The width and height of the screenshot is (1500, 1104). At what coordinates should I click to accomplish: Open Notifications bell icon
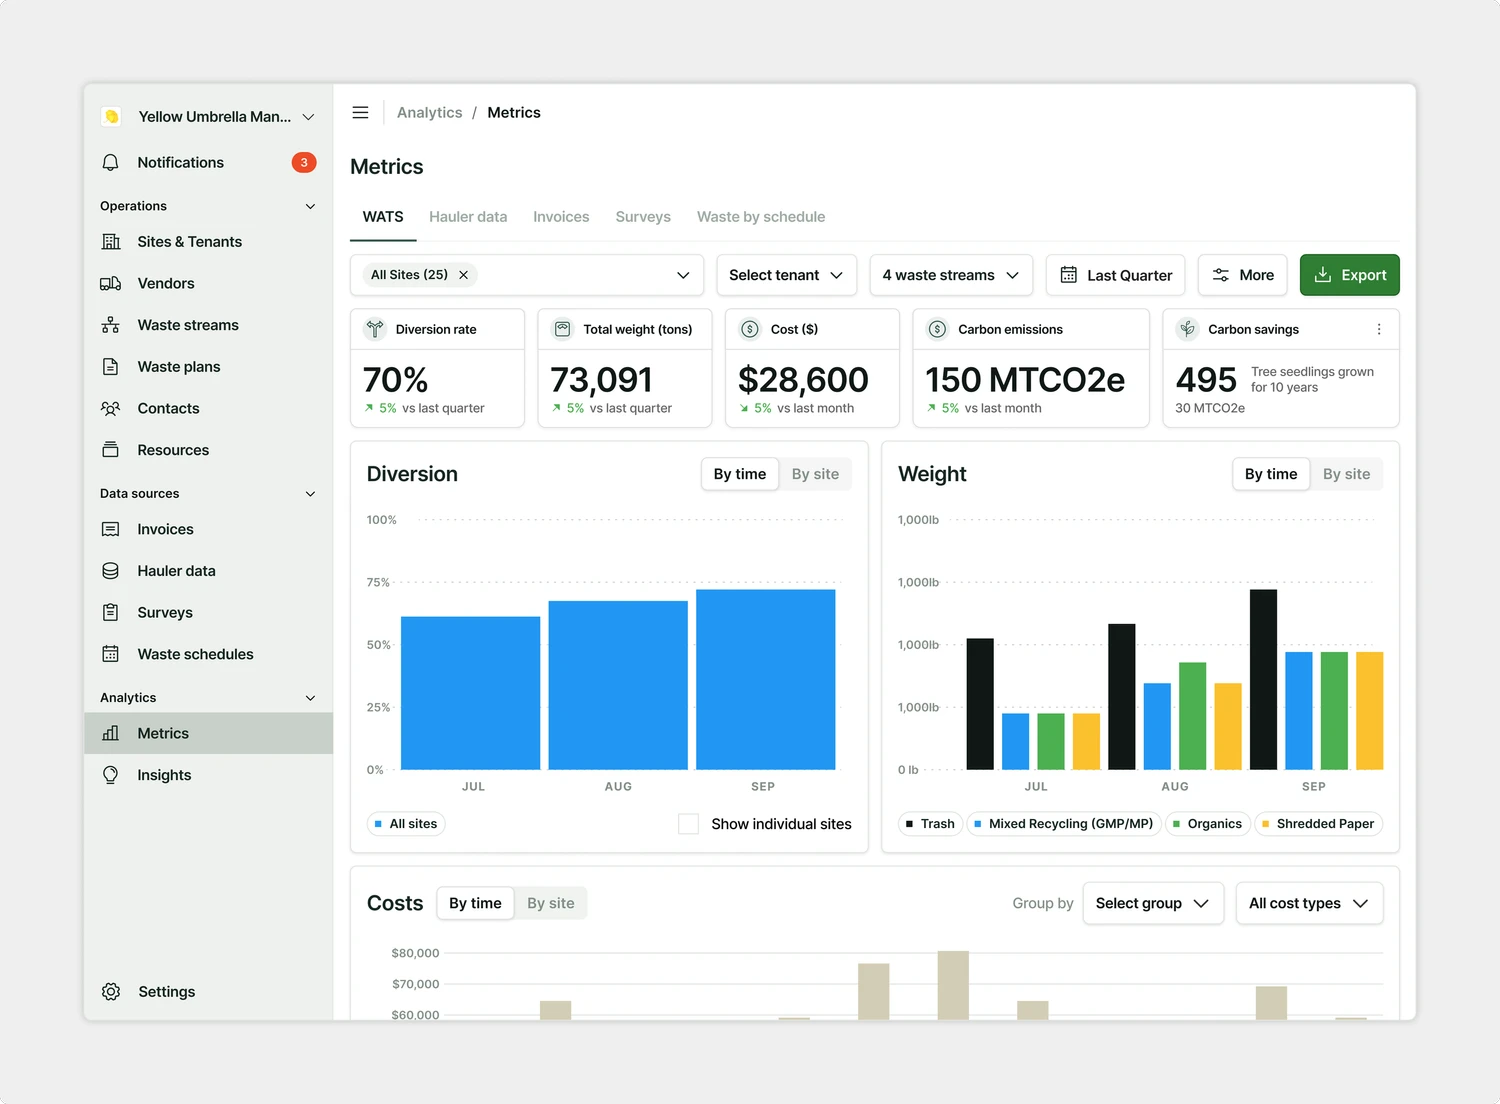point(111,162)
